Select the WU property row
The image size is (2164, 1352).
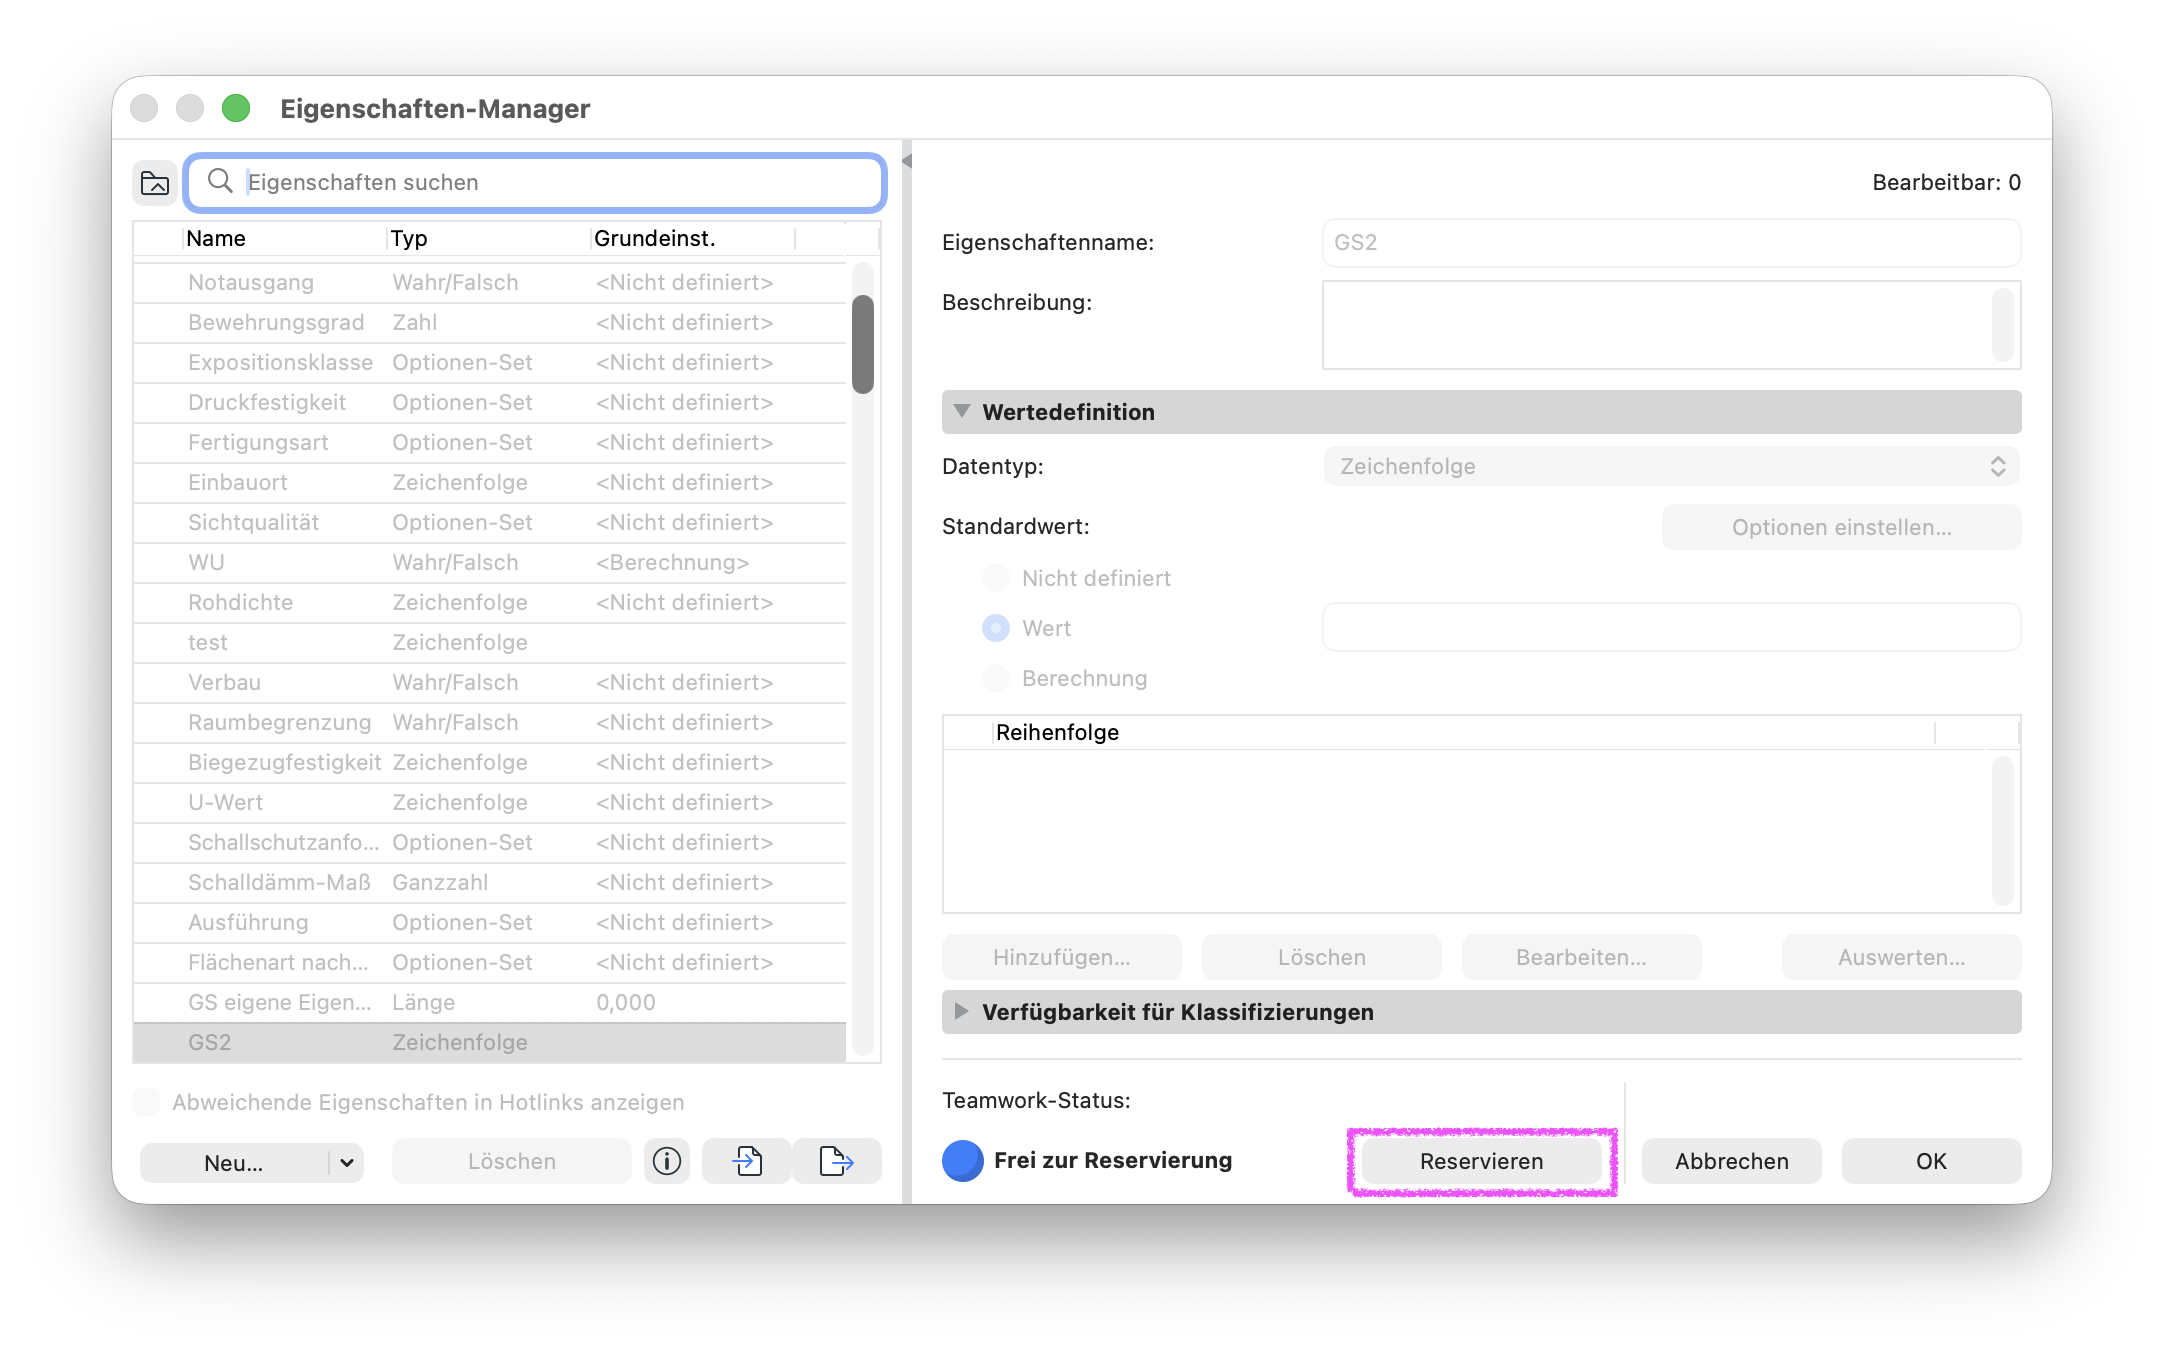pyautogui.click(x=490, y=563)
